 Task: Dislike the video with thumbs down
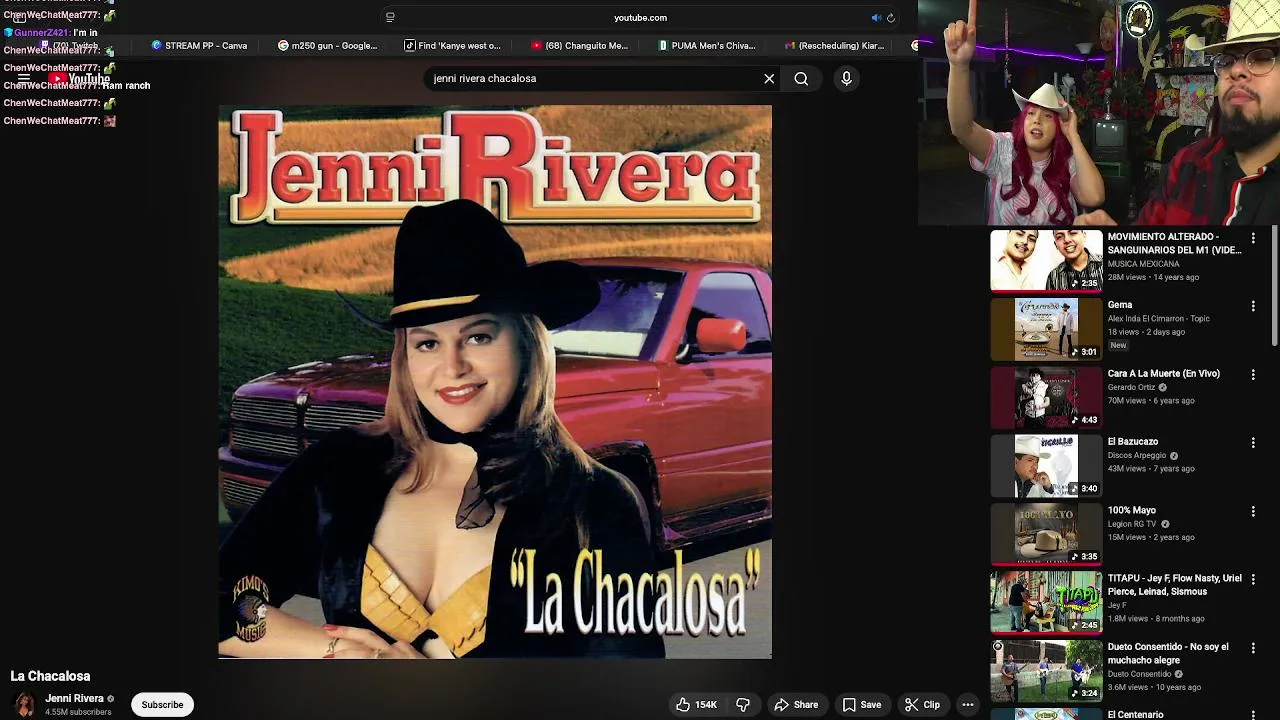tap(743, 704)
